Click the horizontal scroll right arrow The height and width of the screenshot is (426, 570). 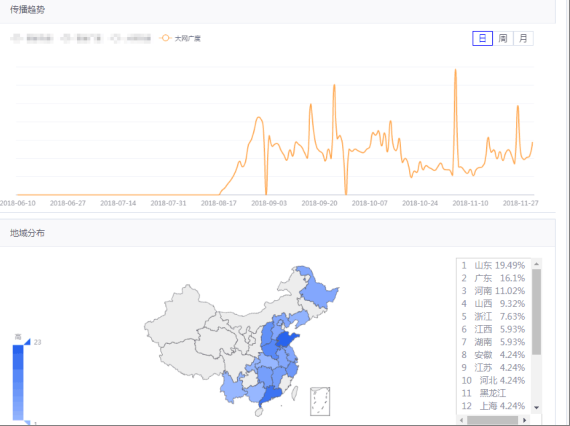click(525, 420)
